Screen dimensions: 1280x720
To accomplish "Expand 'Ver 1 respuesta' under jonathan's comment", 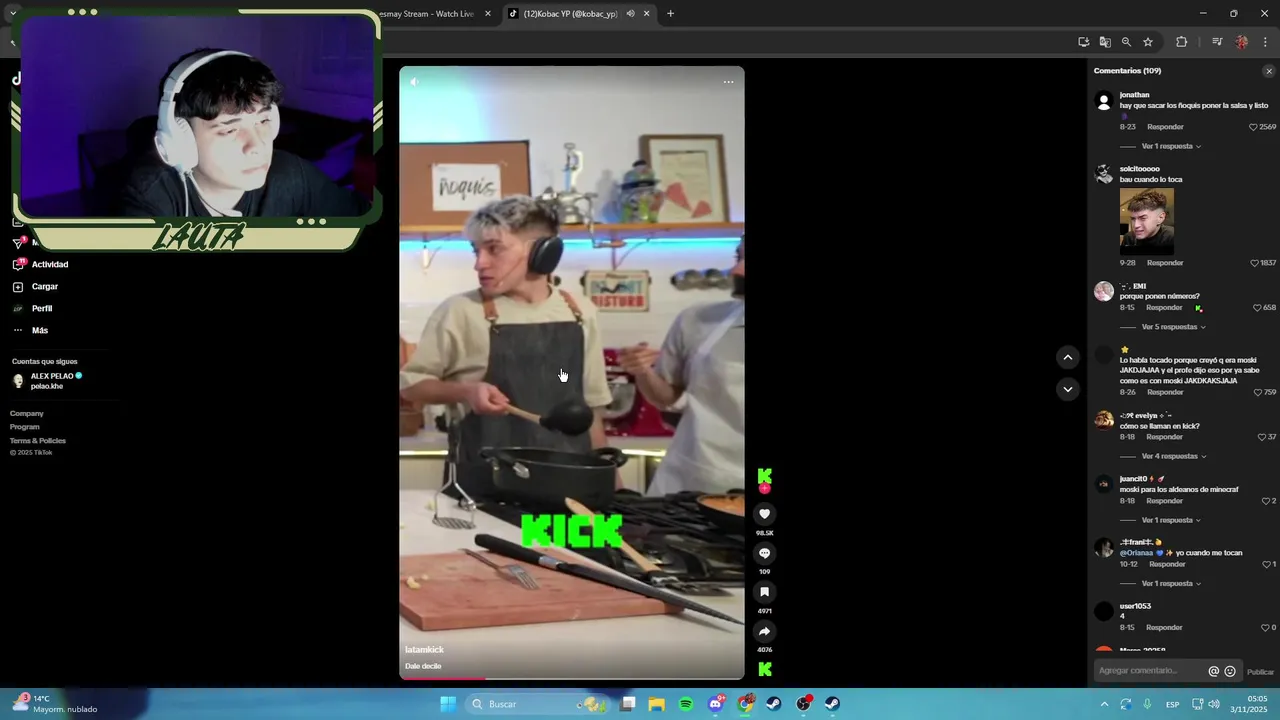I will pyautogui.click(x=1171, y=146).
